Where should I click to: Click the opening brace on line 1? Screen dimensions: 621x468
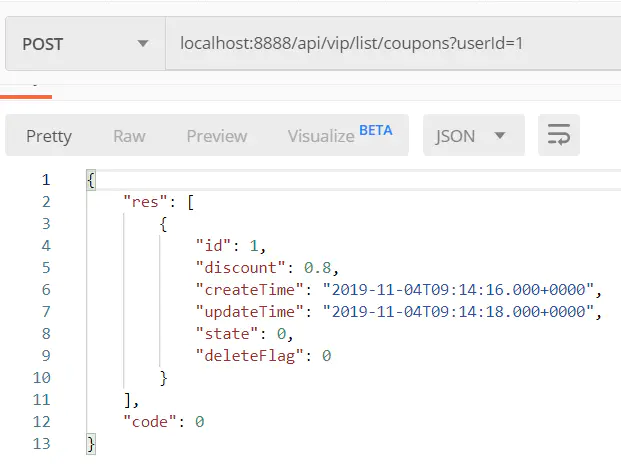91,180
